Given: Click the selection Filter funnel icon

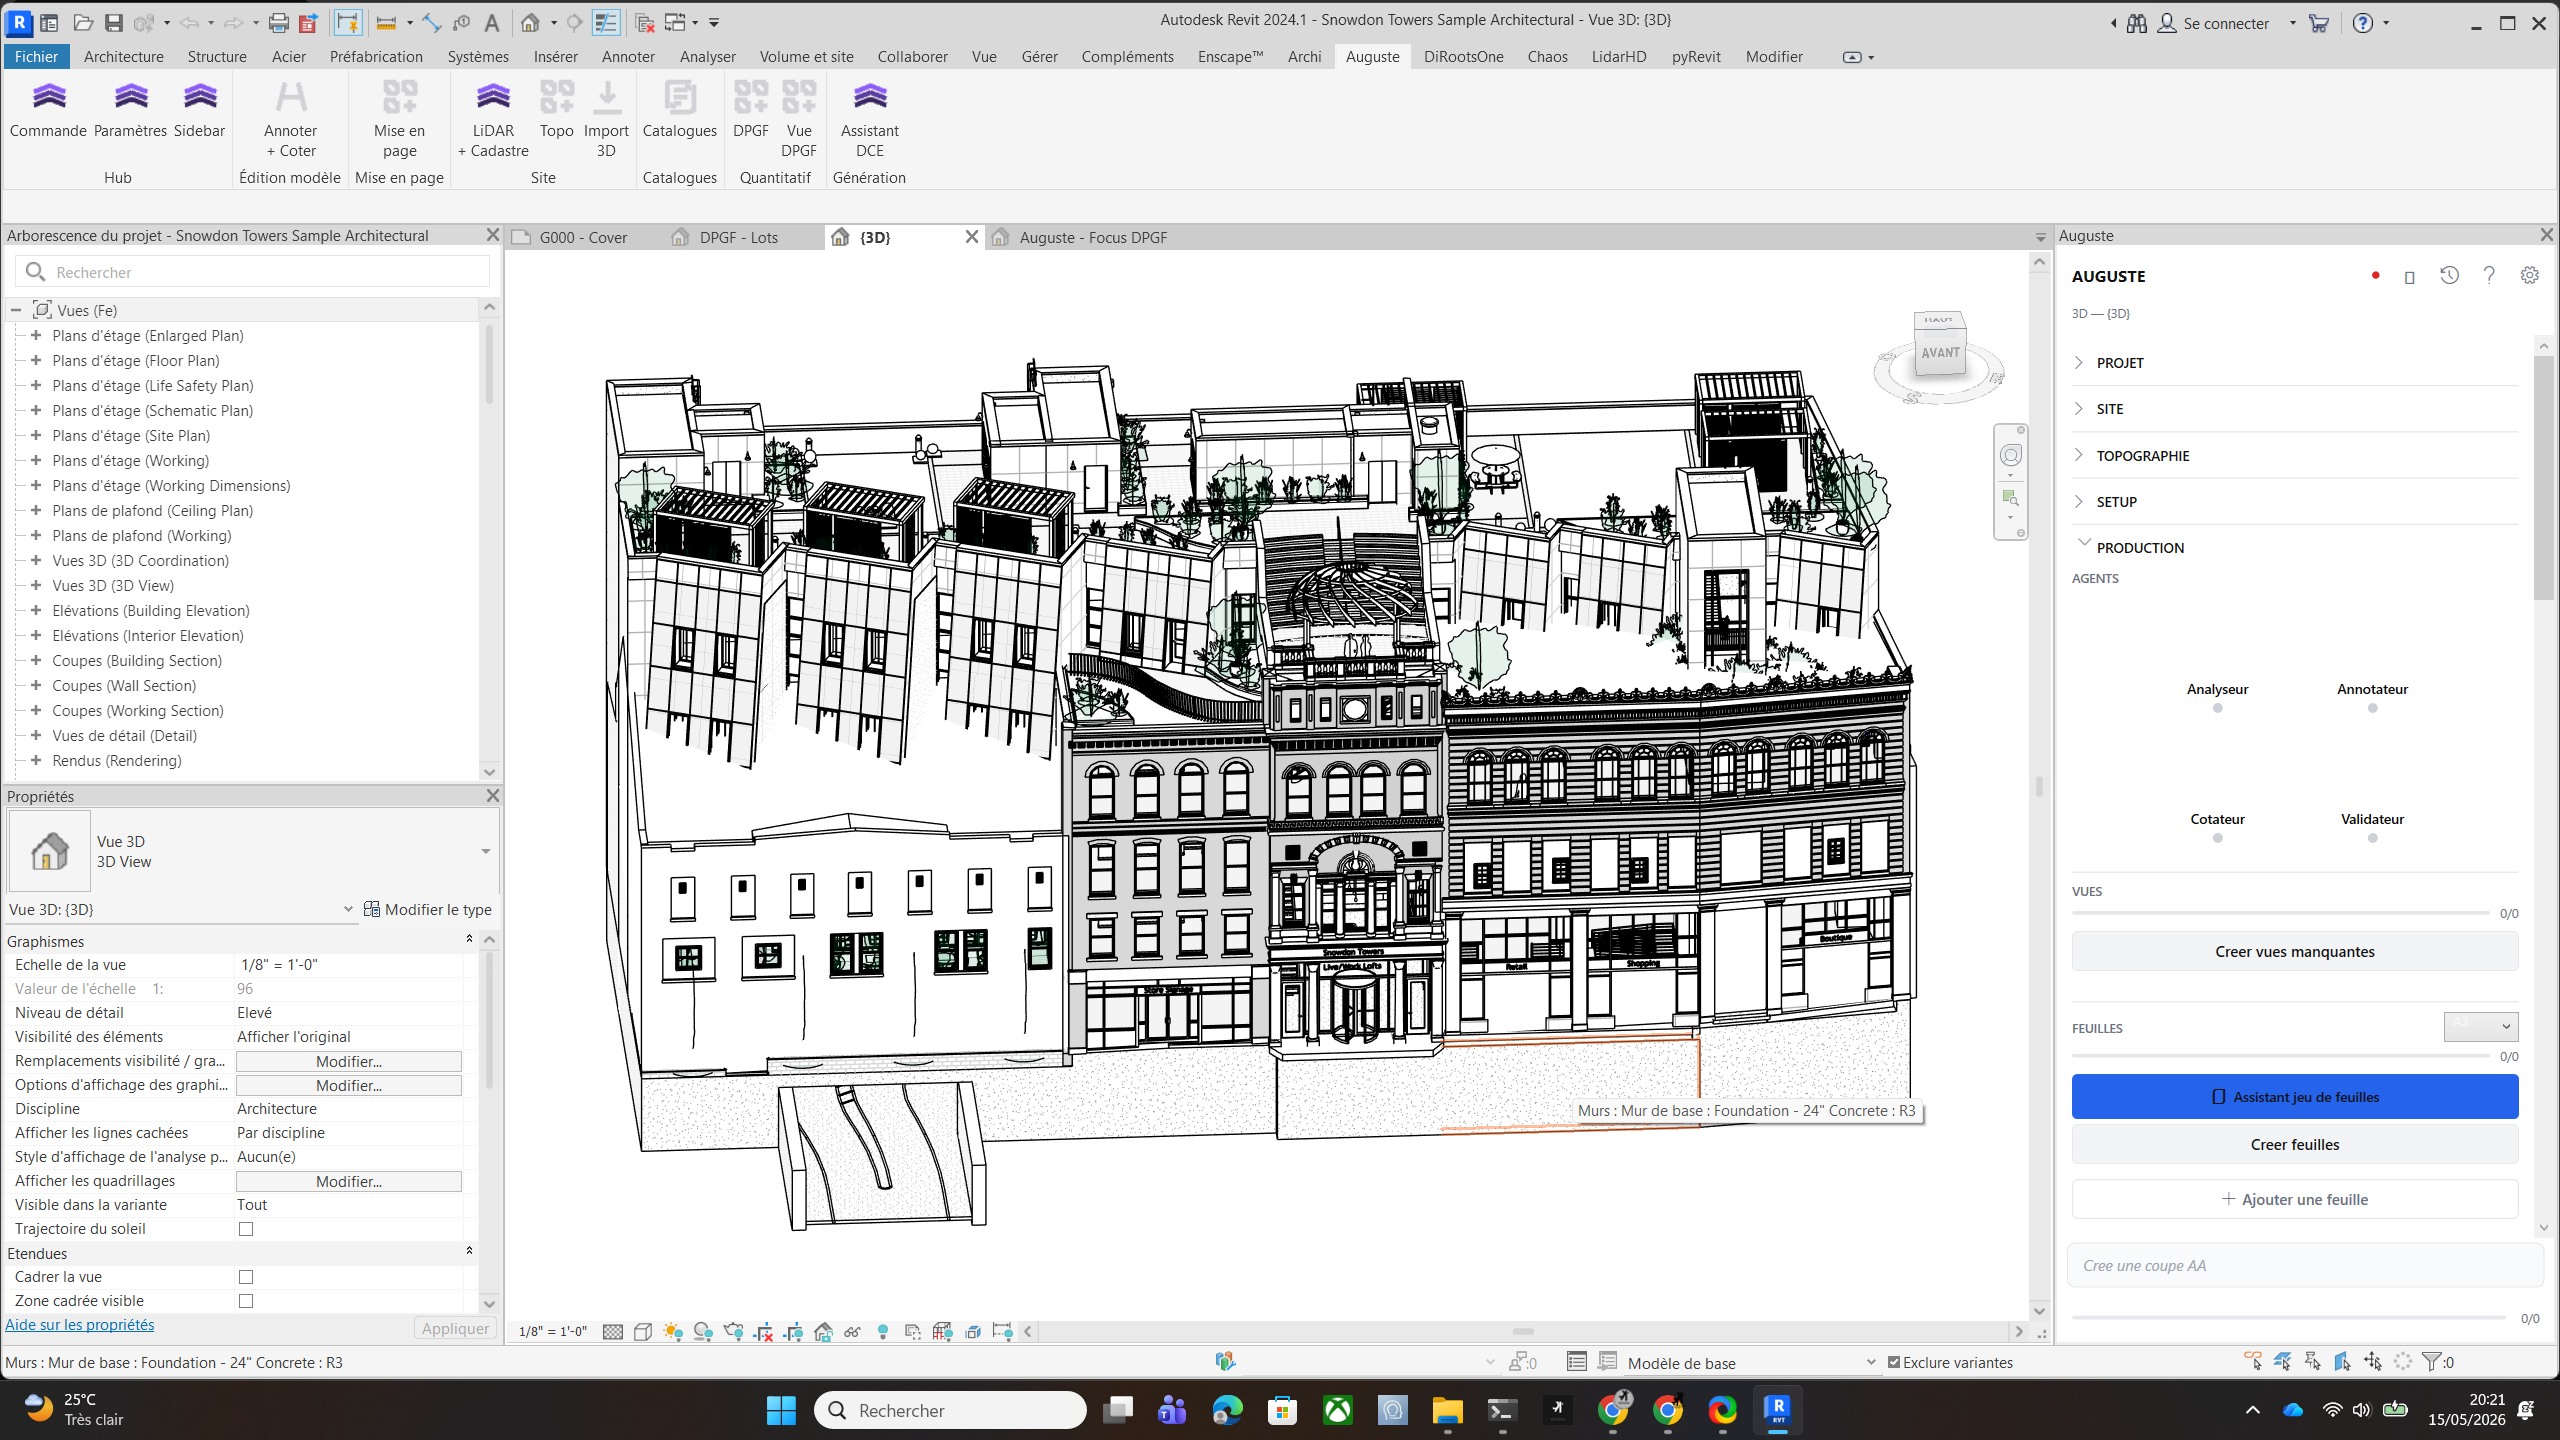Looking at the screenshot, I should [x=2431, y=1362].
